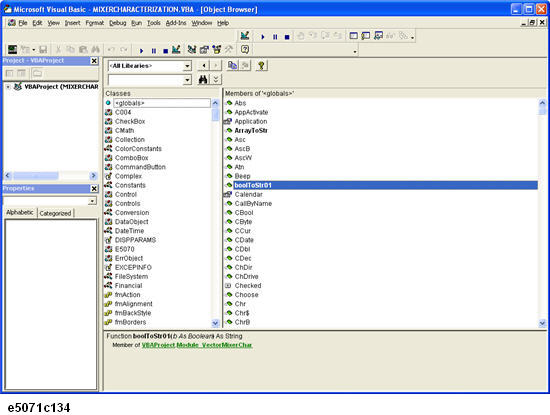Select Calendar member

(x=248, y=194)
